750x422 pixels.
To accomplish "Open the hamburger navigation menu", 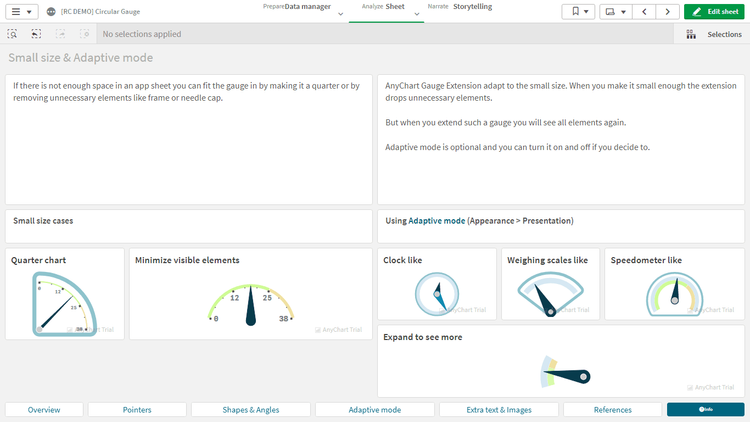I will 23,11.
